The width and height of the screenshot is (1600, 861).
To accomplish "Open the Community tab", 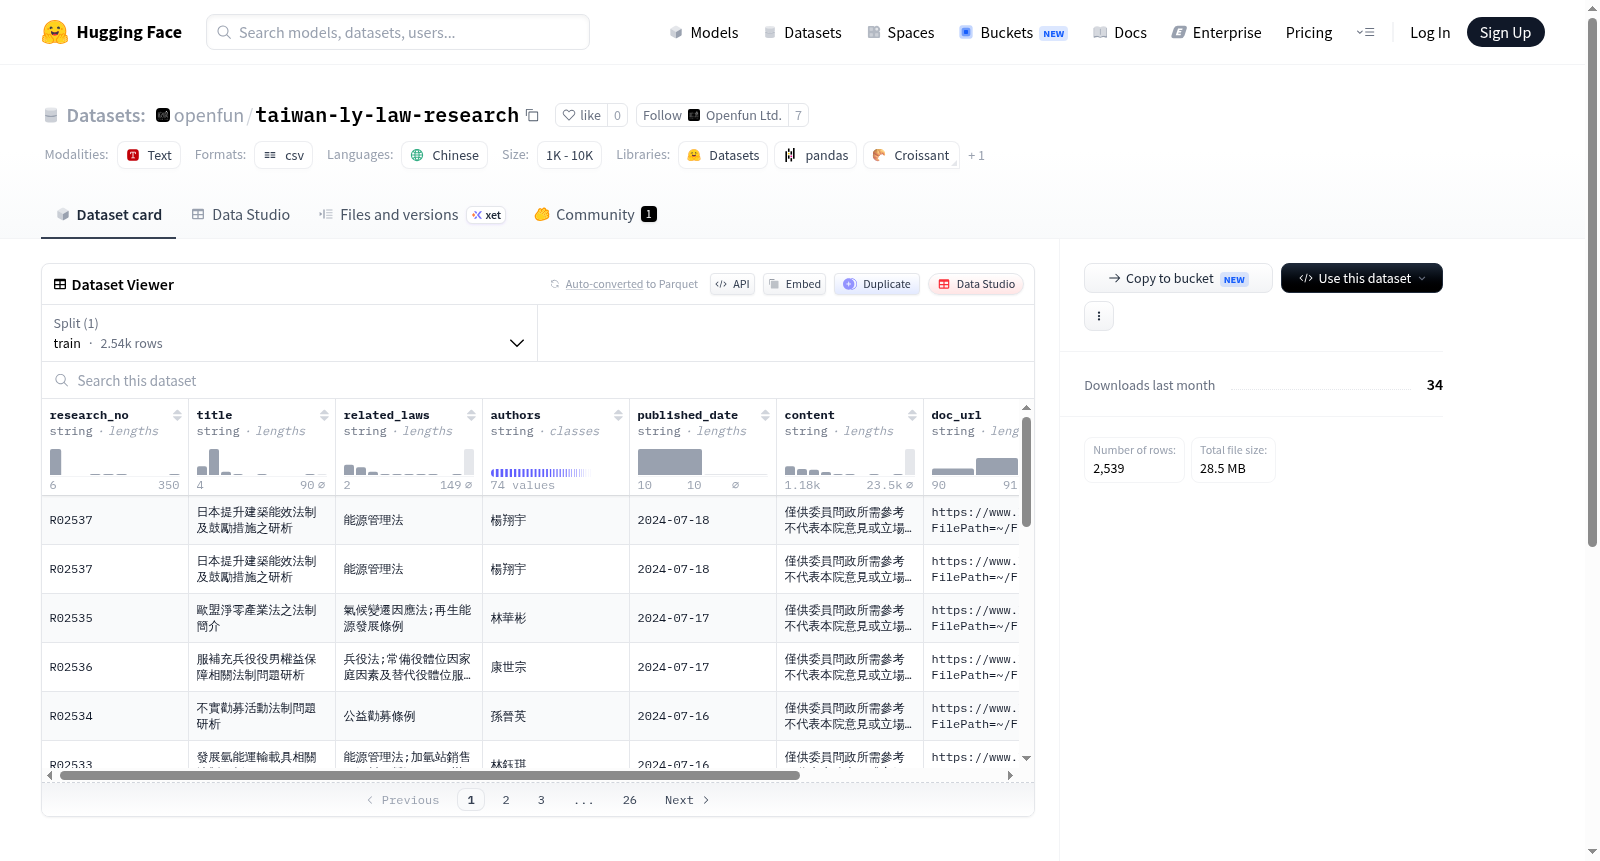I will tap(595, 214).
